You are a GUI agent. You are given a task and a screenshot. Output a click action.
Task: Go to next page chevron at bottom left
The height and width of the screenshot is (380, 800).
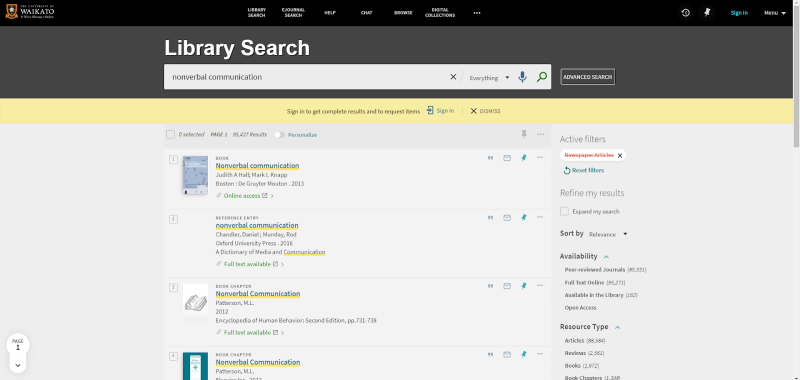click(18, 365)
